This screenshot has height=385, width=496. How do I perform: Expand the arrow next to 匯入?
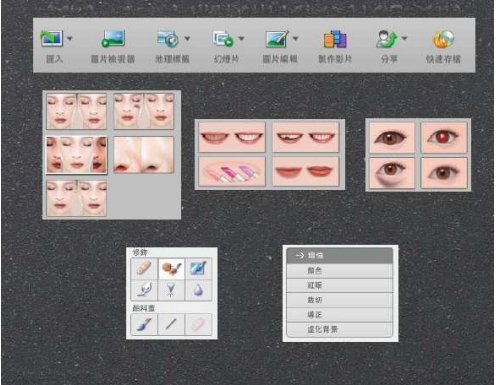(70, 38)
